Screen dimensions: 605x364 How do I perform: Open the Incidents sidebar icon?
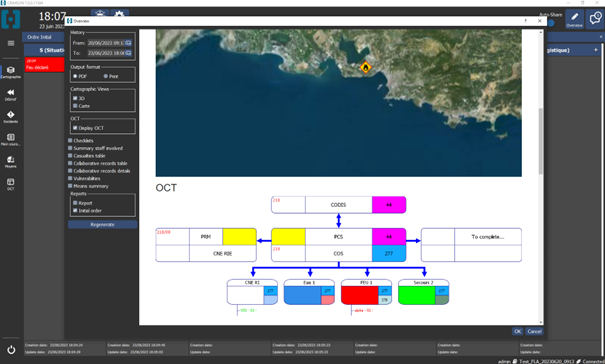10,117
